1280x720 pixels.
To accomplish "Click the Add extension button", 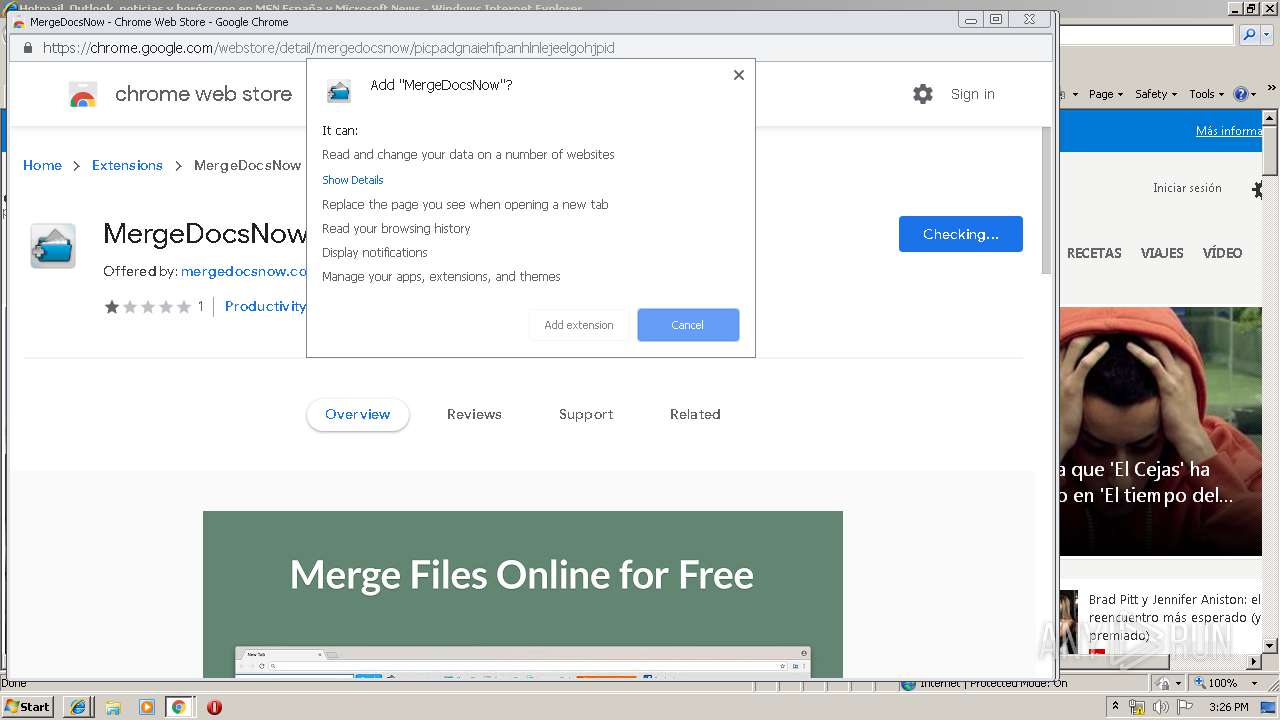I will 579,325.
